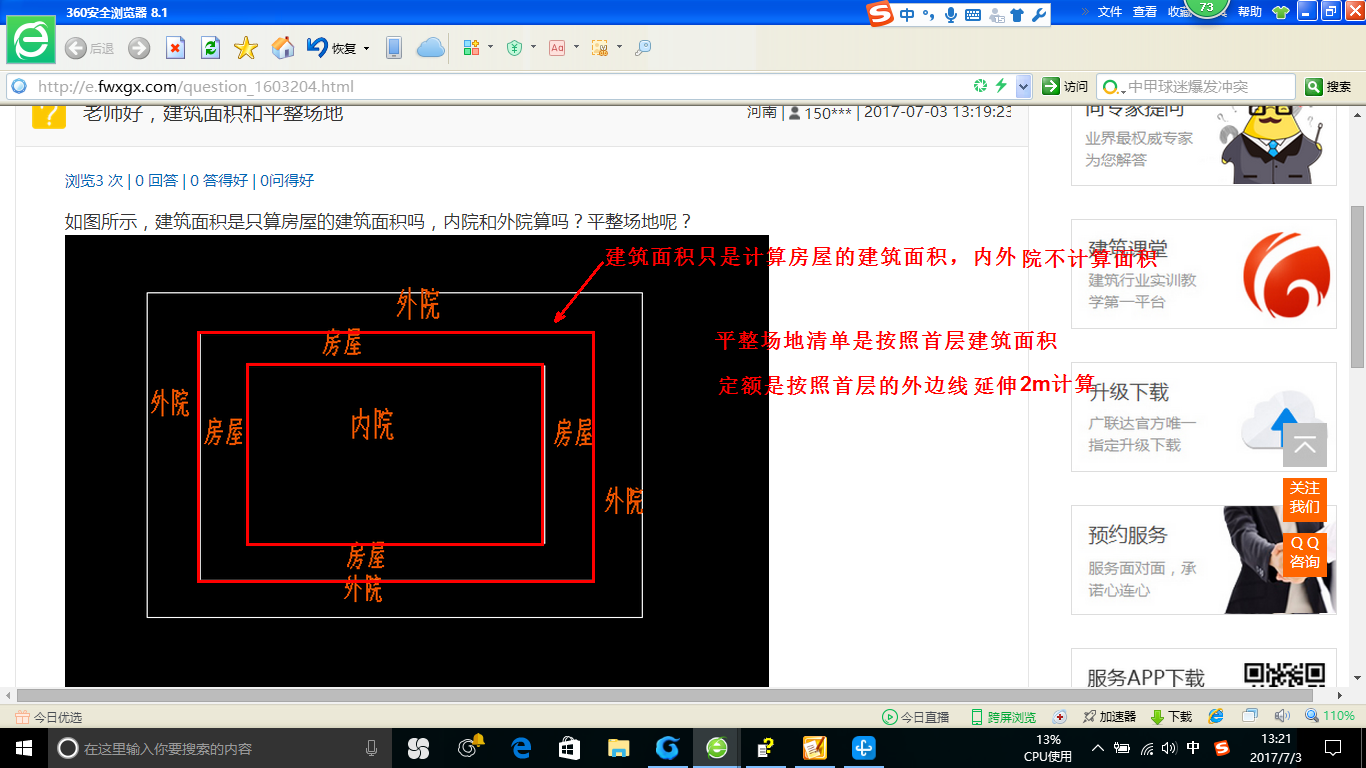Click the 升级下载 sidebar banner
This screenshot has width=1366, height=768.
(x=1204, y=417)
